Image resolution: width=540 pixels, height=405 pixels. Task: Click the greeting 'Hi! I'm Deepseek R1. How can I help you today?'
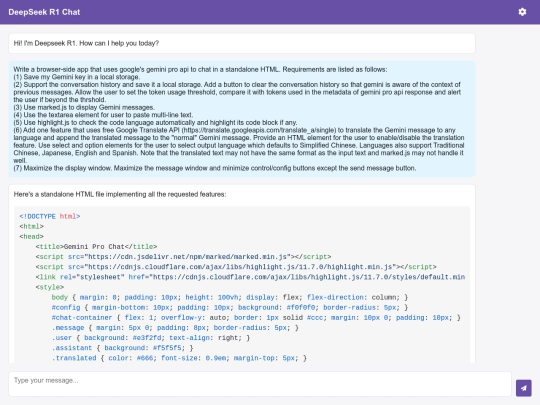[86, 43]
